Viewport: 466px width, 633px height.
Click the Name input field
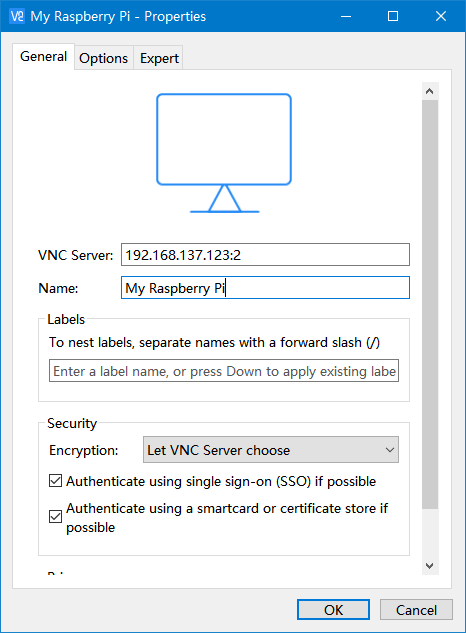pyautogui.click(x=265, y=288)
